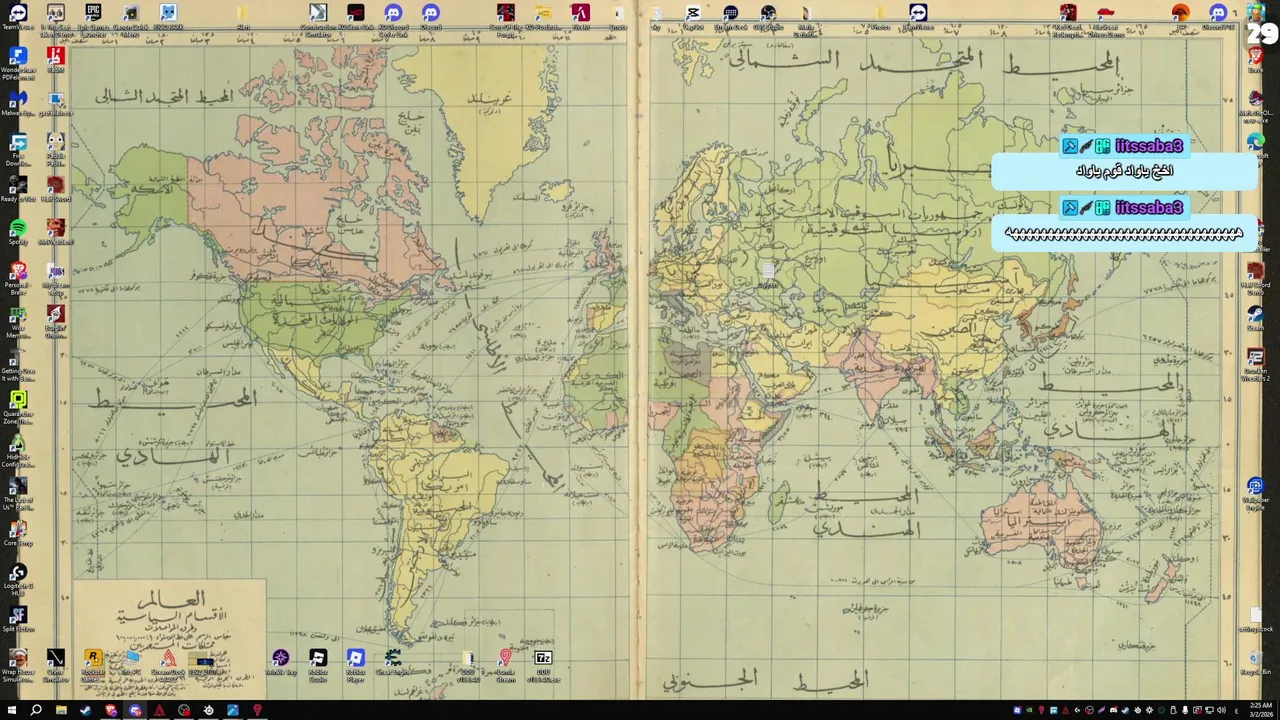The image size is (1280, 720).
Task: Open the Steam shortcut in right column
Action: (1255, 318)
